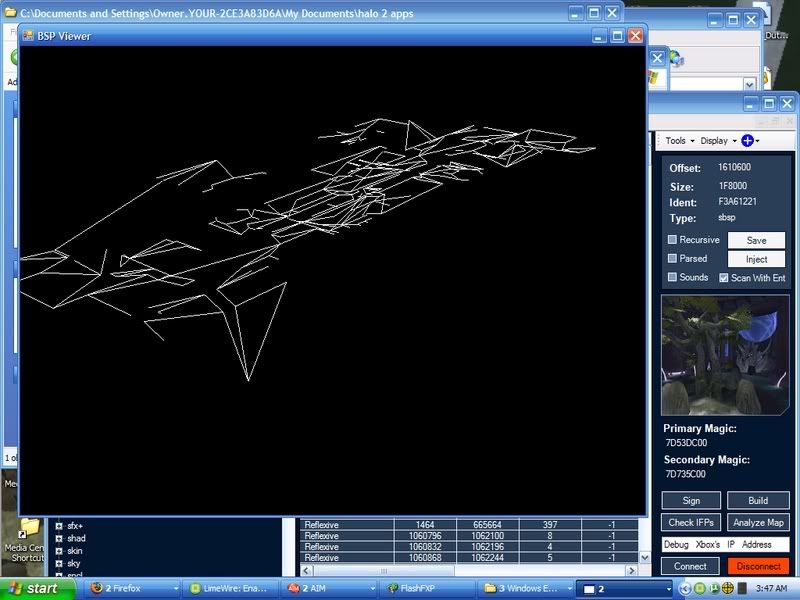Click the Primary Magic value 7D53DC00
Screen dimensions: 800x600
click(686, 443)
